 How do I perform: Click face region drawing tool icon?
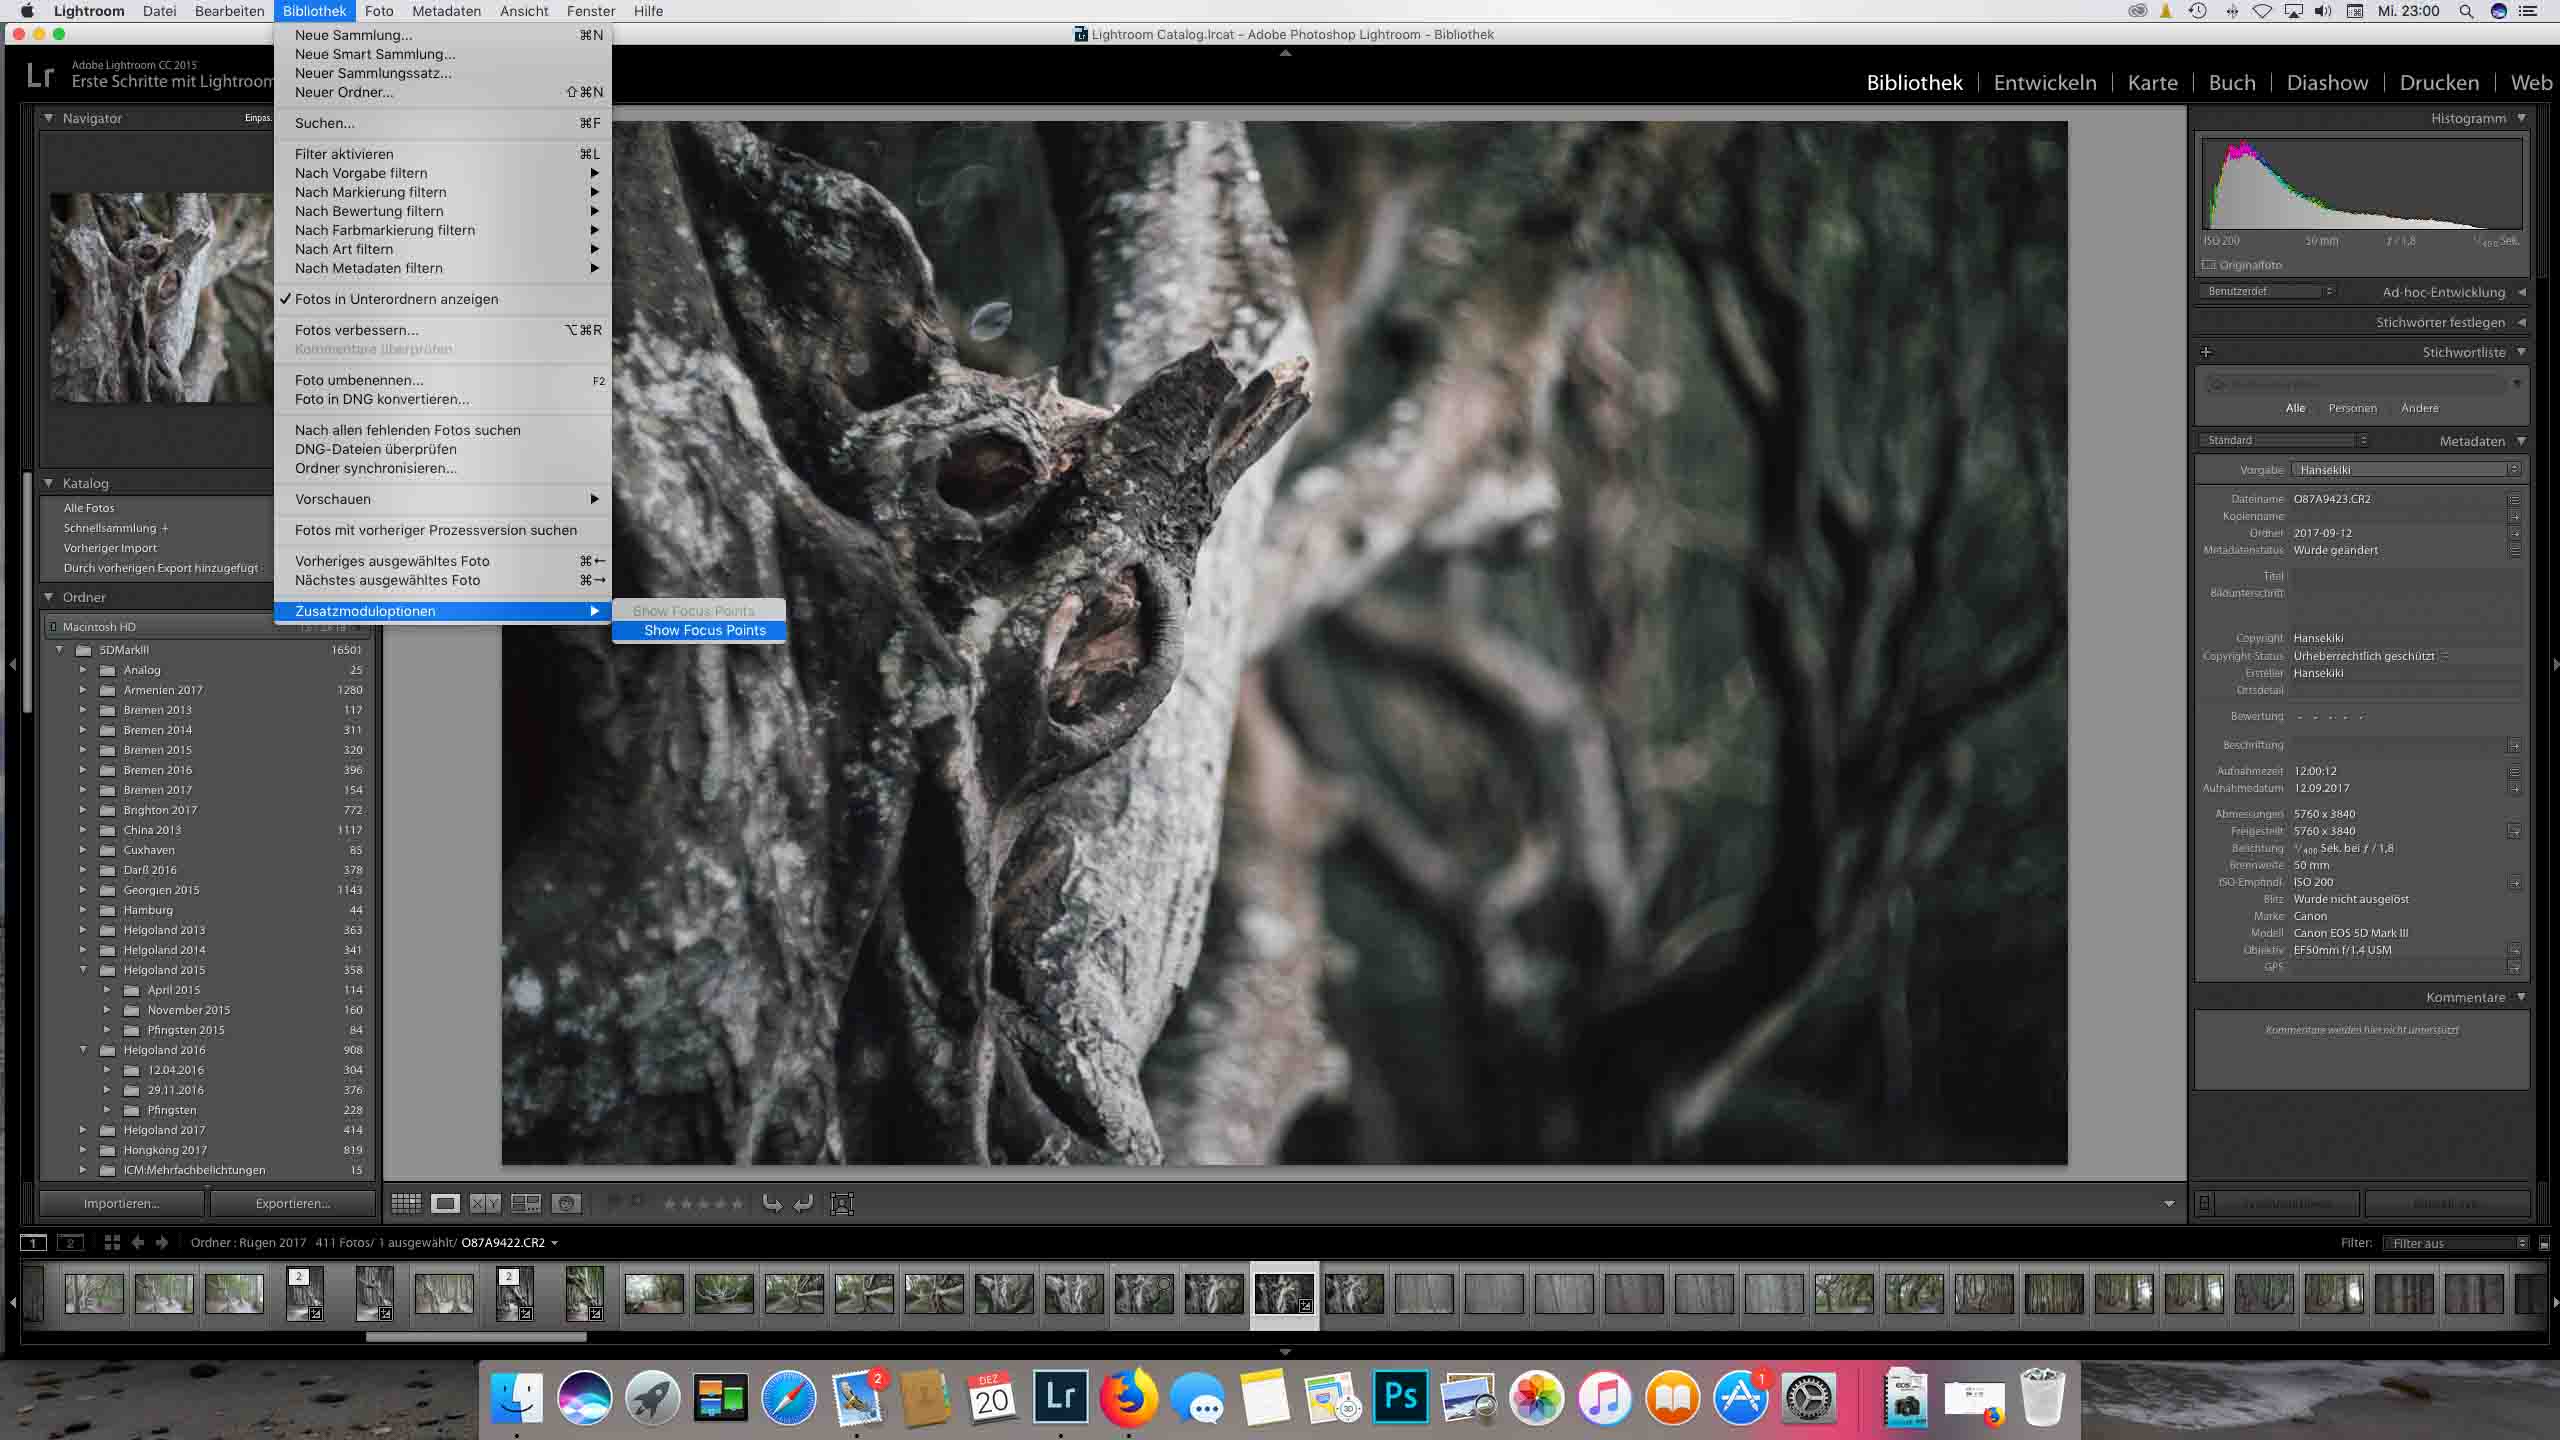[x=842, y=1203]
